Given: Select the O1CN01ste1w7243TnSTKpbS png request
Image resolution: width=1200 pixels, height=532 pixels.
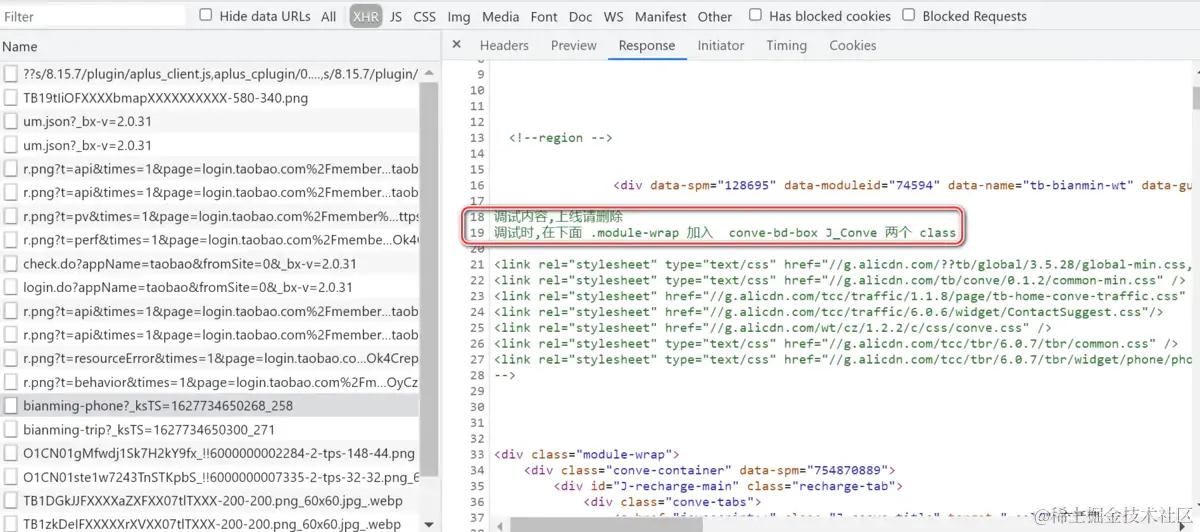Looking at the screenshot, I should (209, 477).
